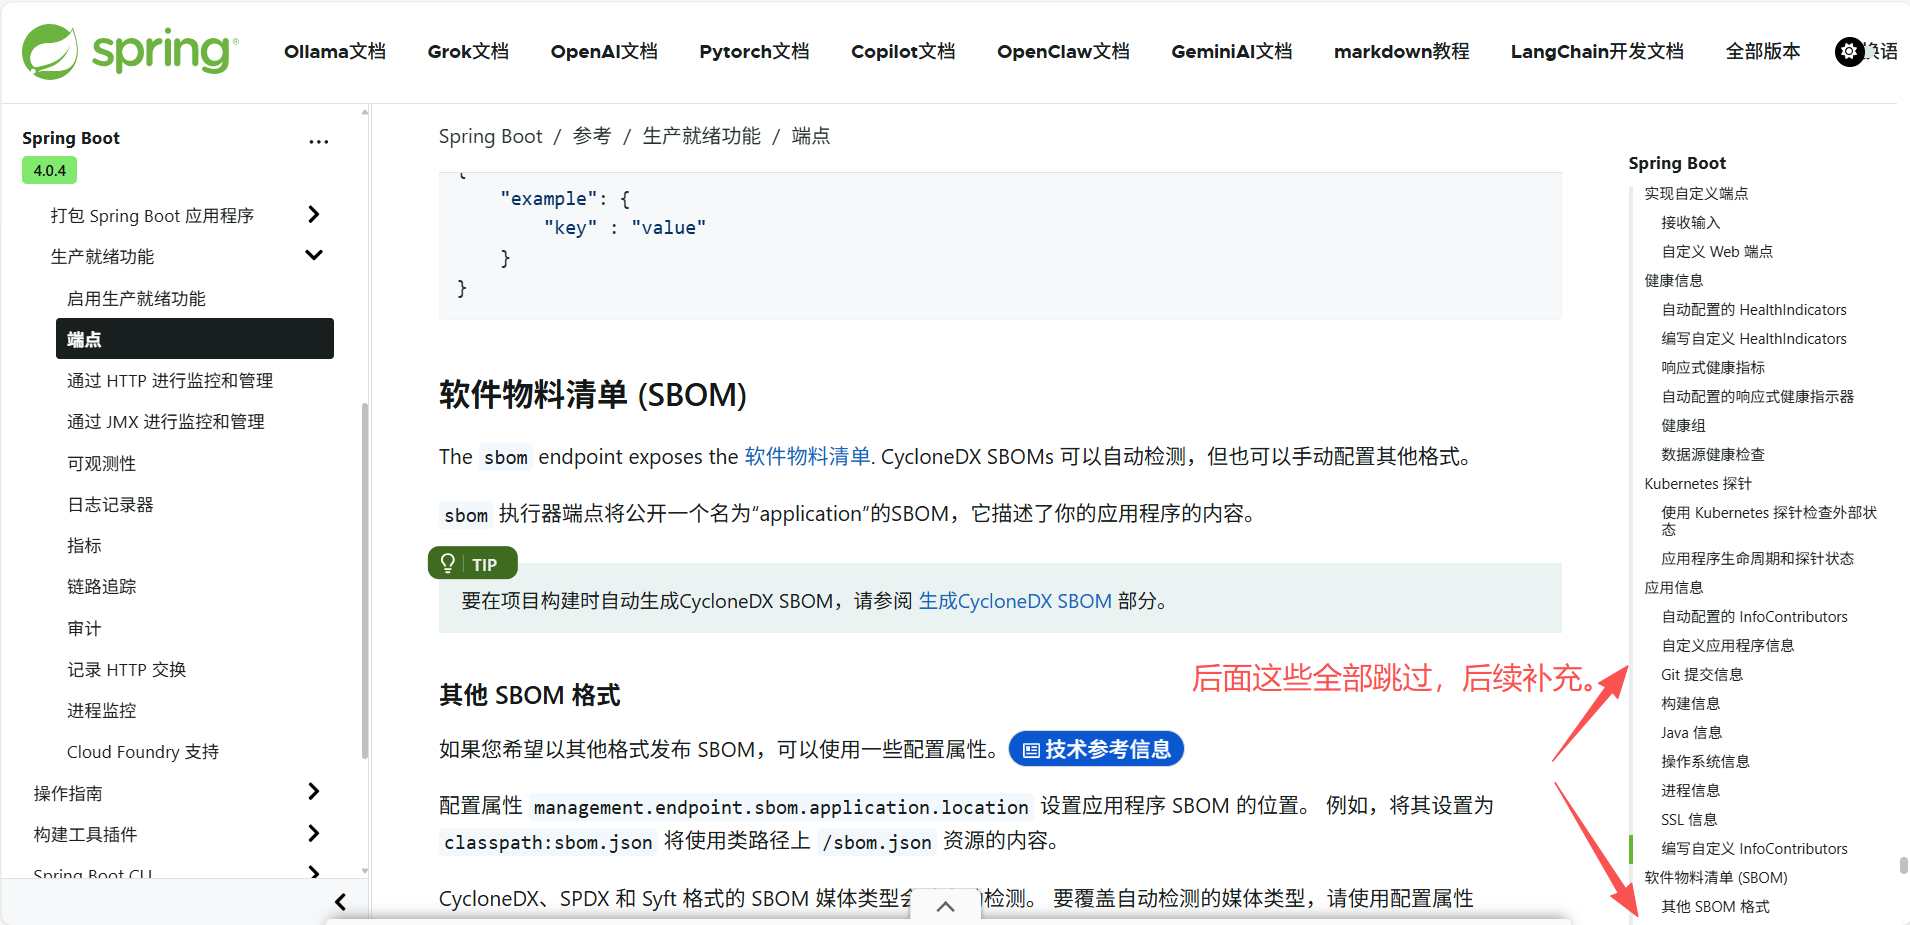Open Copilot文档 in top navigation

[903, 52]
